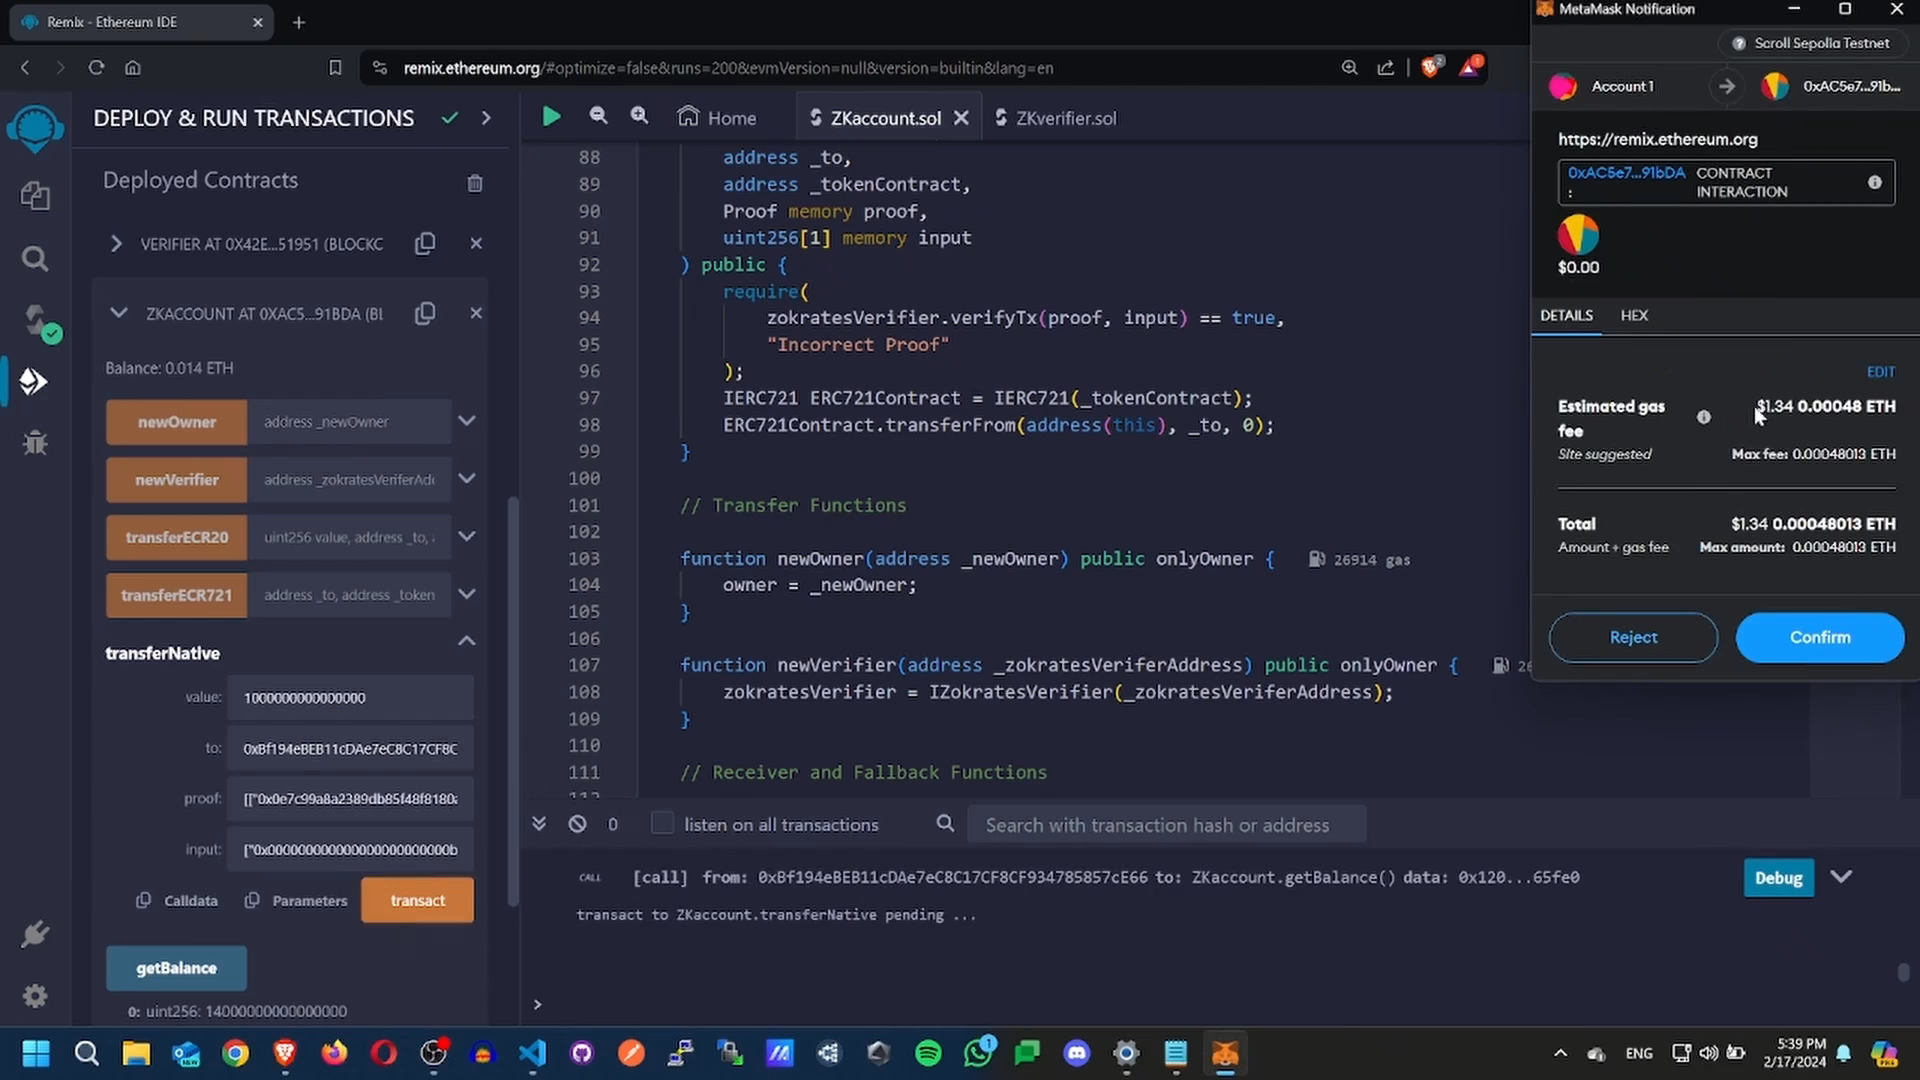This screenshot has width=1920, height=1080.
Task: Switch to the ZKverifier.sol tab
Action: click(1055, 117)
